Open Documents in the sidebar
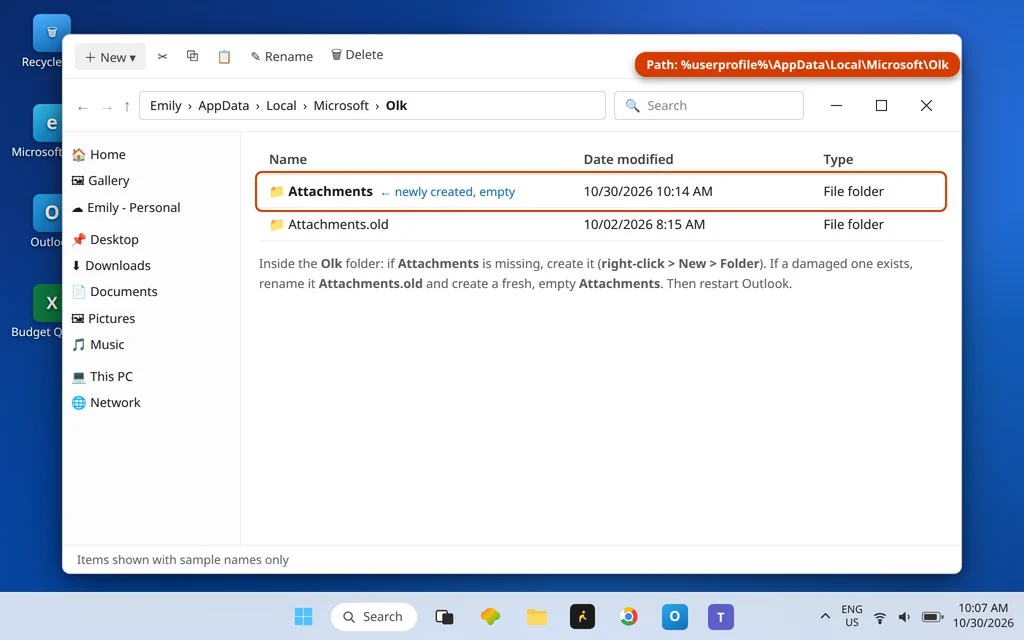Image resolution: width=1024 pixels, height=640 pixels. point(115,292)
